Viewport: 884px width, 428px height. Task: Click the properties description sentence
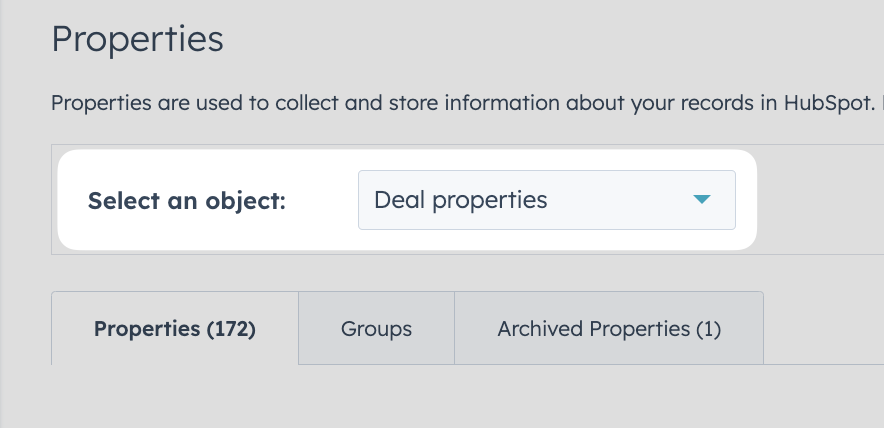(x=467, y=103)
